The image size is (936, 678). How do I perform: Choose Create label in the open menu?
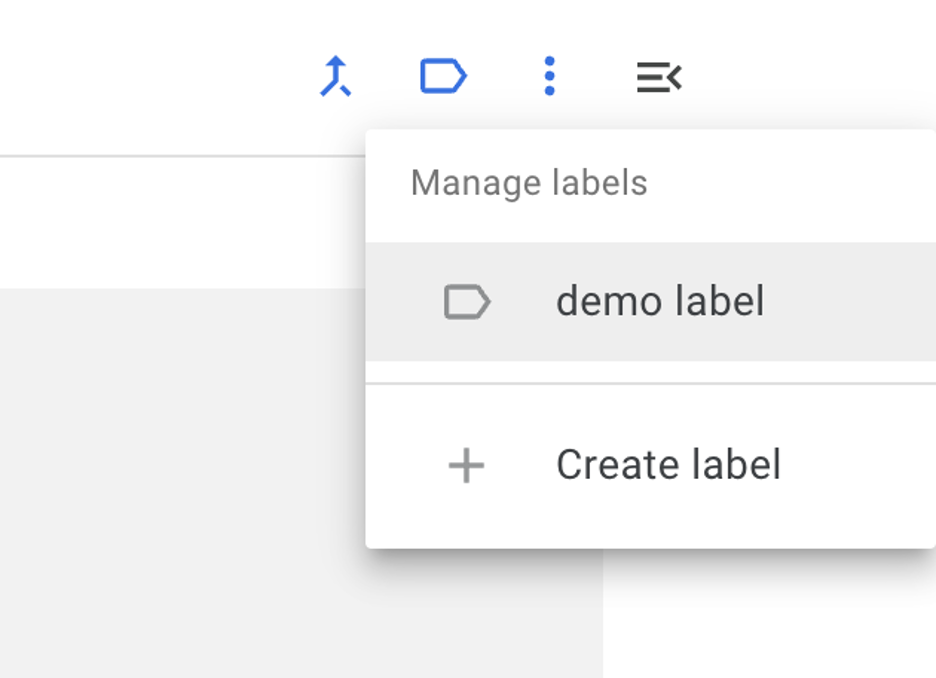668,464
